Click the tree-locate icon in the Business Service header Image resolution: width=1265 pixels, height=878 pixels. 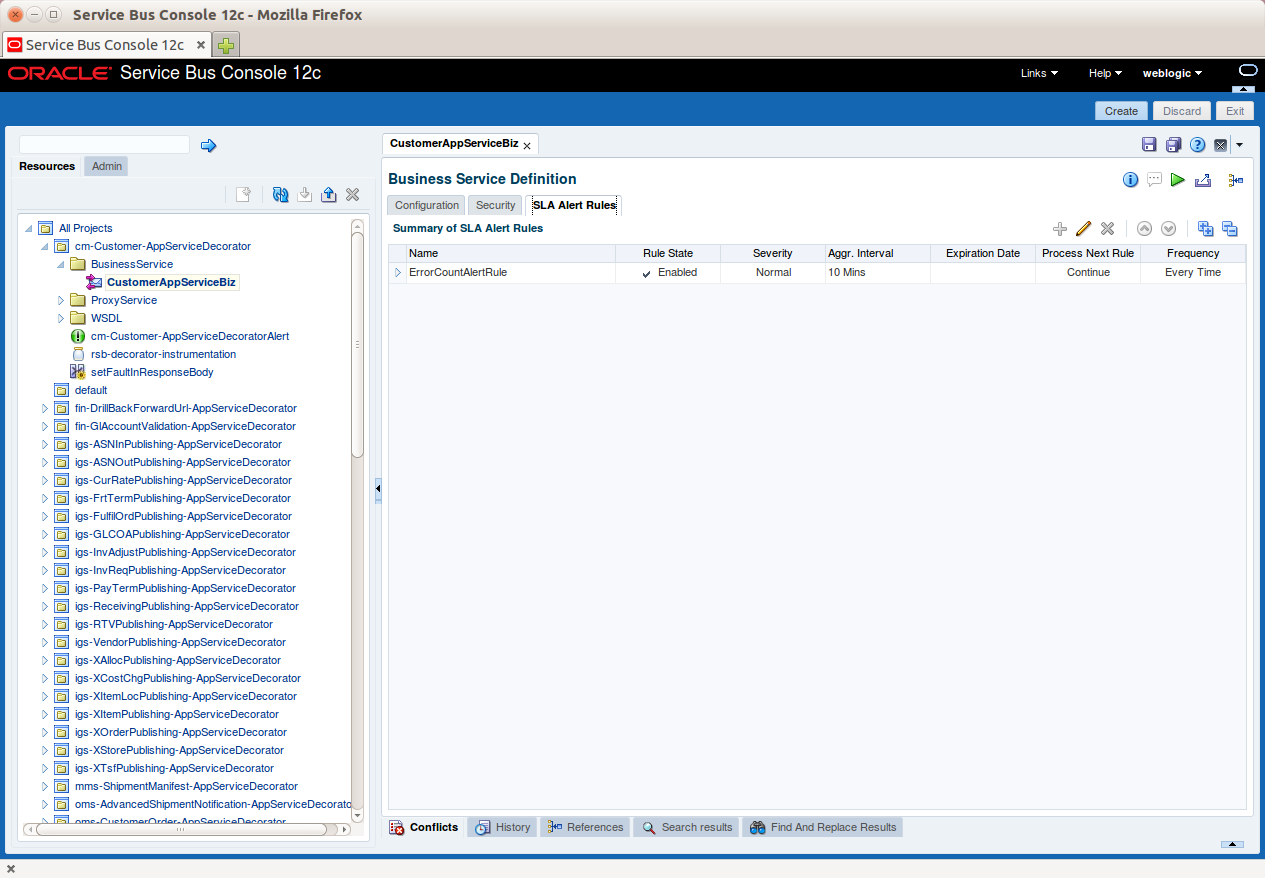coord(1236,180)
